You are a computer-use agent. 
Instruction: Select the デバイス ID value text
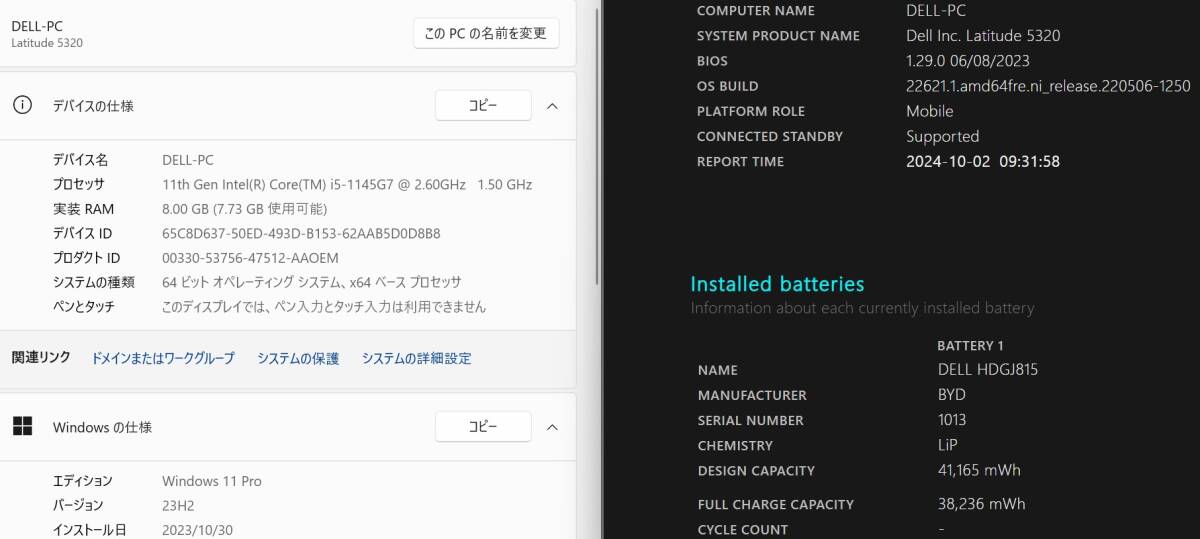301,234
